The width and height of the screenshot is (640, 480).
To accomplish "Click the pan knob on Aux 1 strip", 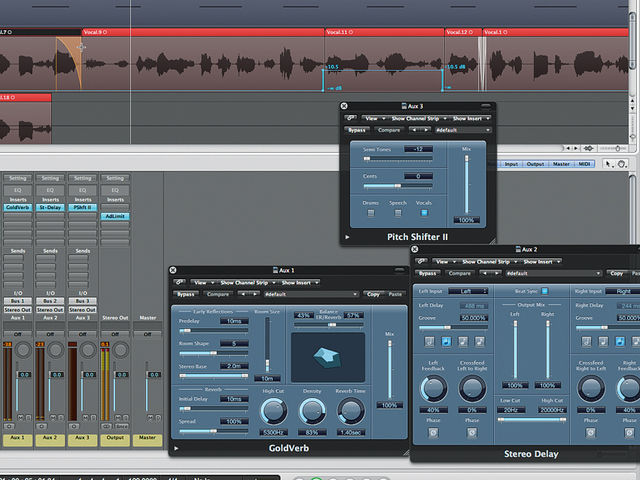I will click(x=23, y=350).
